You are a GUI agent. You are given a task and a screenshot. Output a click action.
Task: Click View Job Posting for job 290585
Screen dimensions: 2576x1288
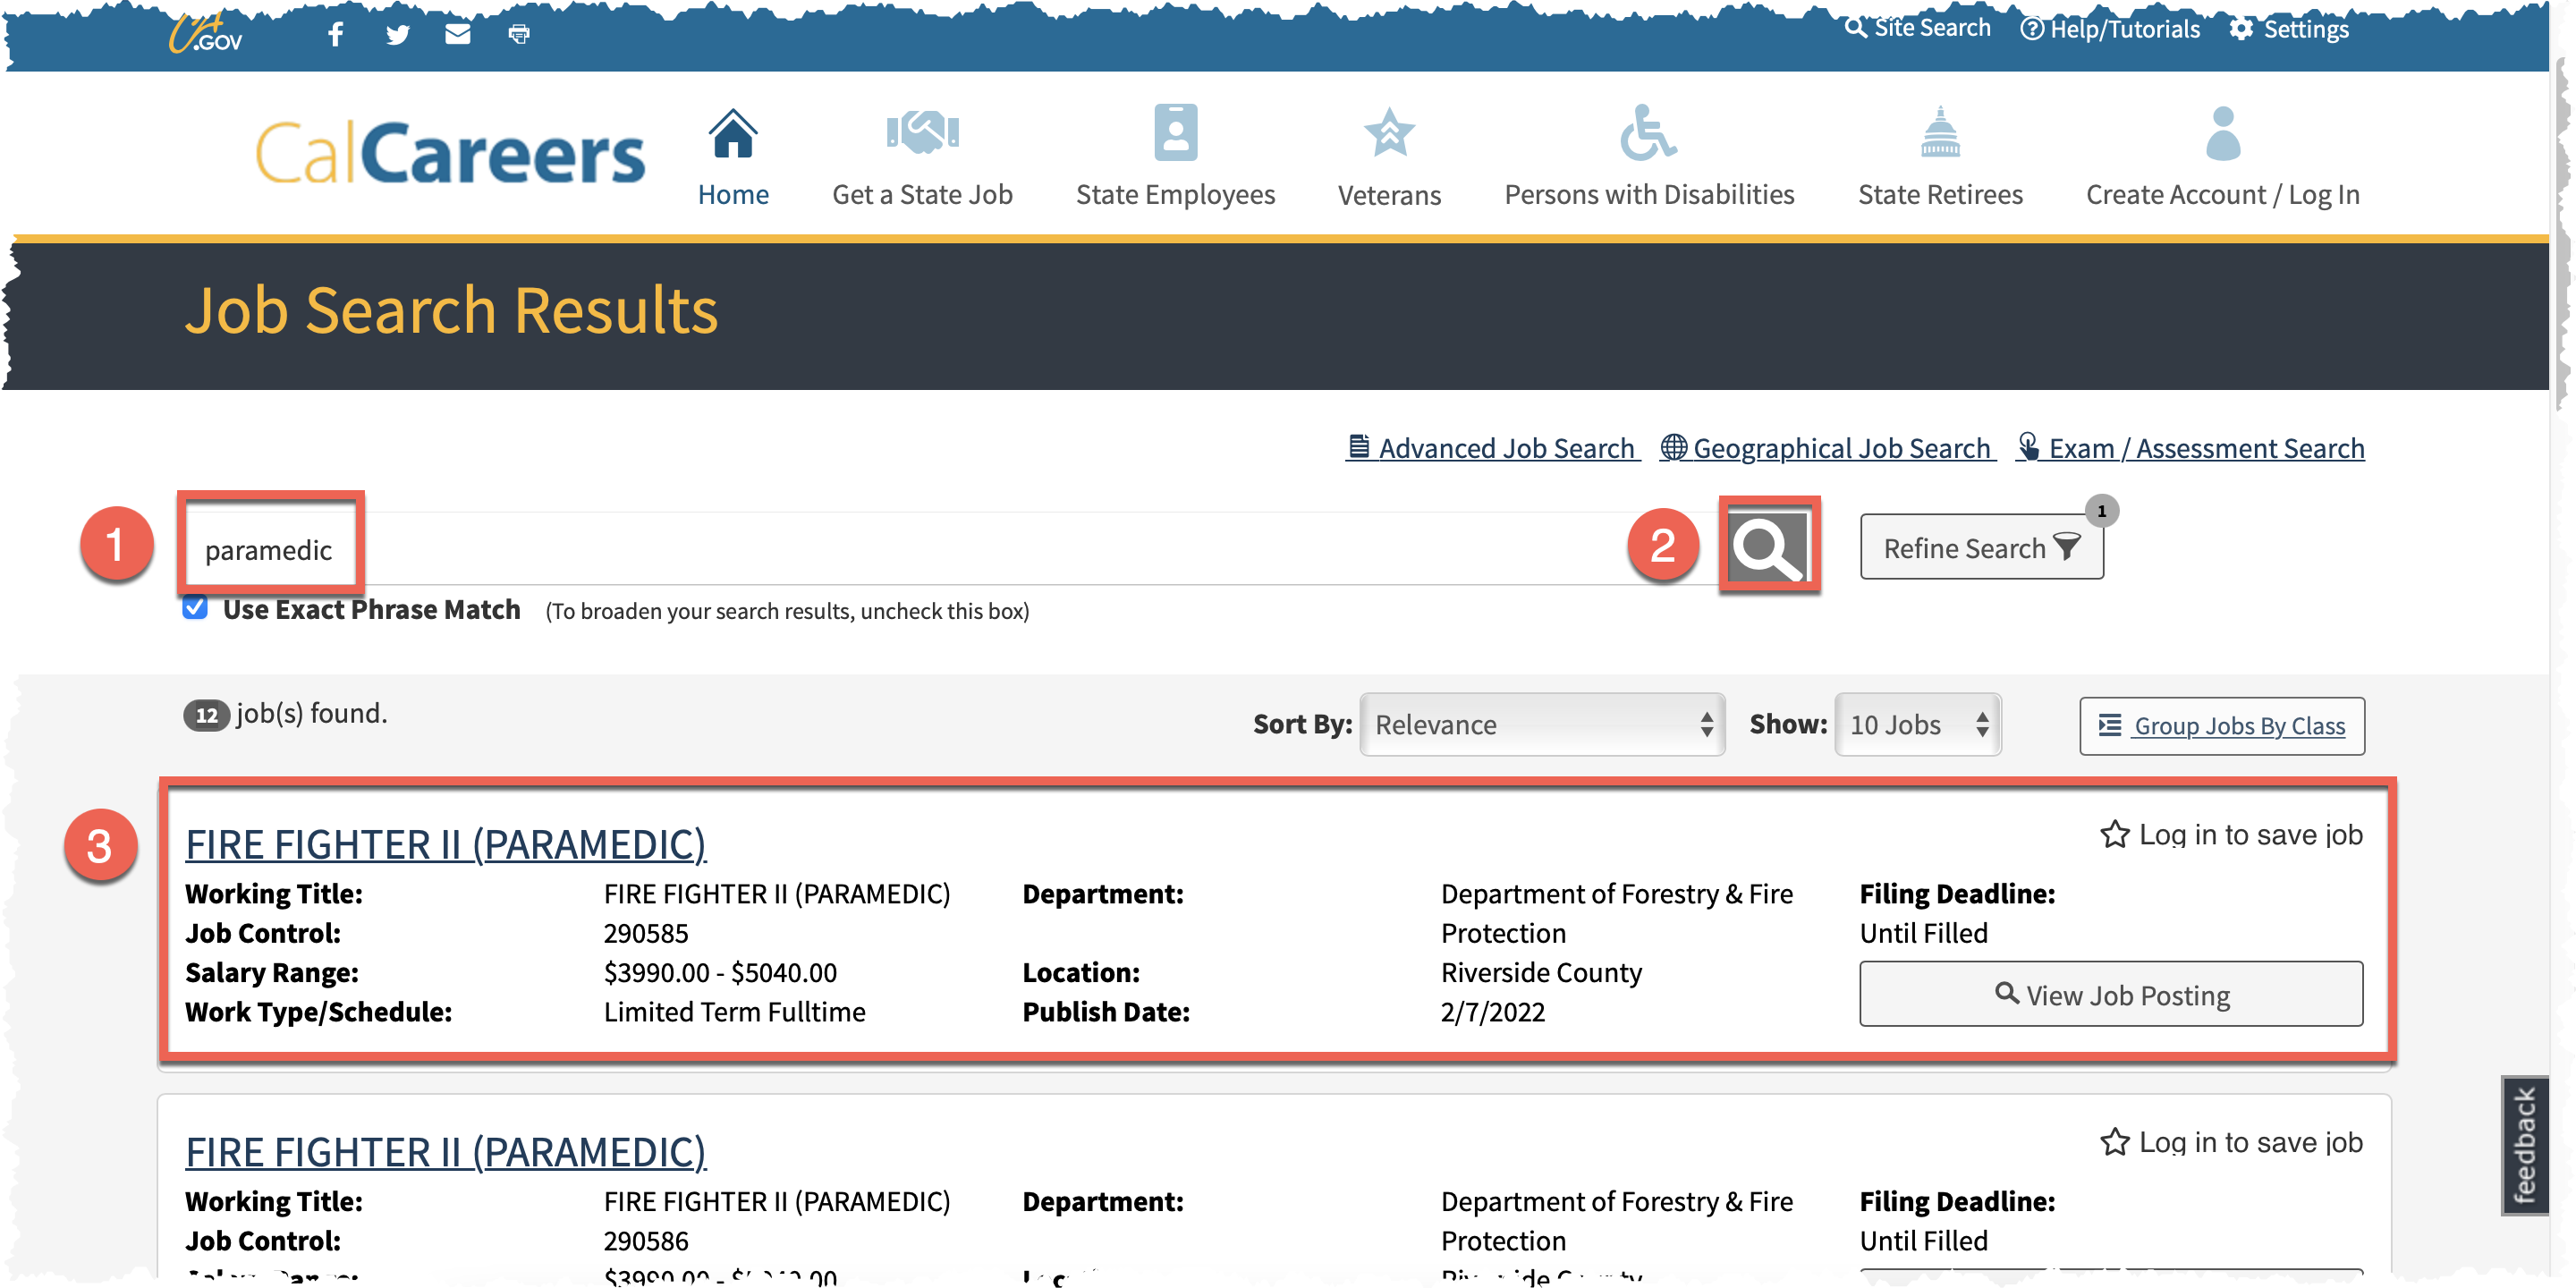coord(2111,994)
